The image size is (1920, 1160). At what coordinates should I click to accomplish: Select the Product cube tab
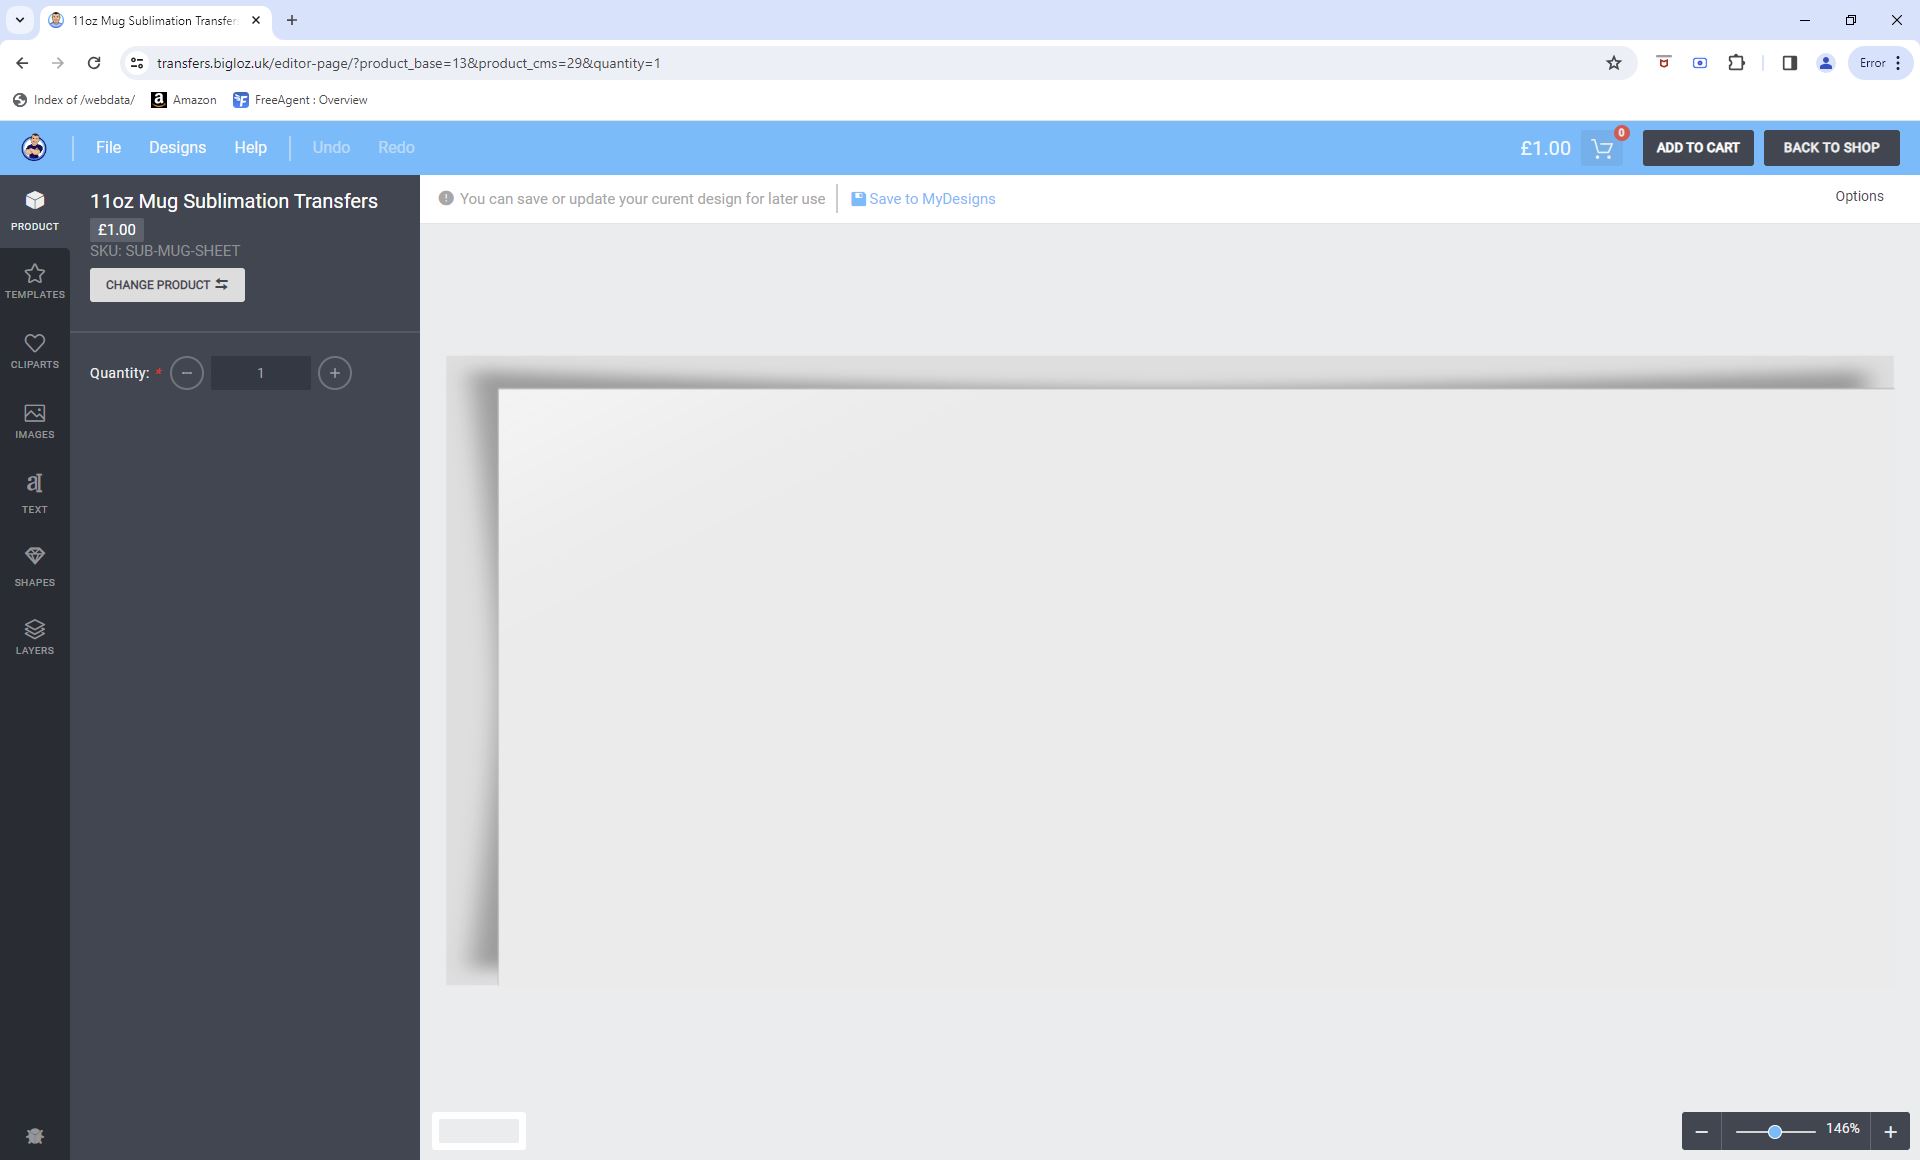[x=34, y=210]
